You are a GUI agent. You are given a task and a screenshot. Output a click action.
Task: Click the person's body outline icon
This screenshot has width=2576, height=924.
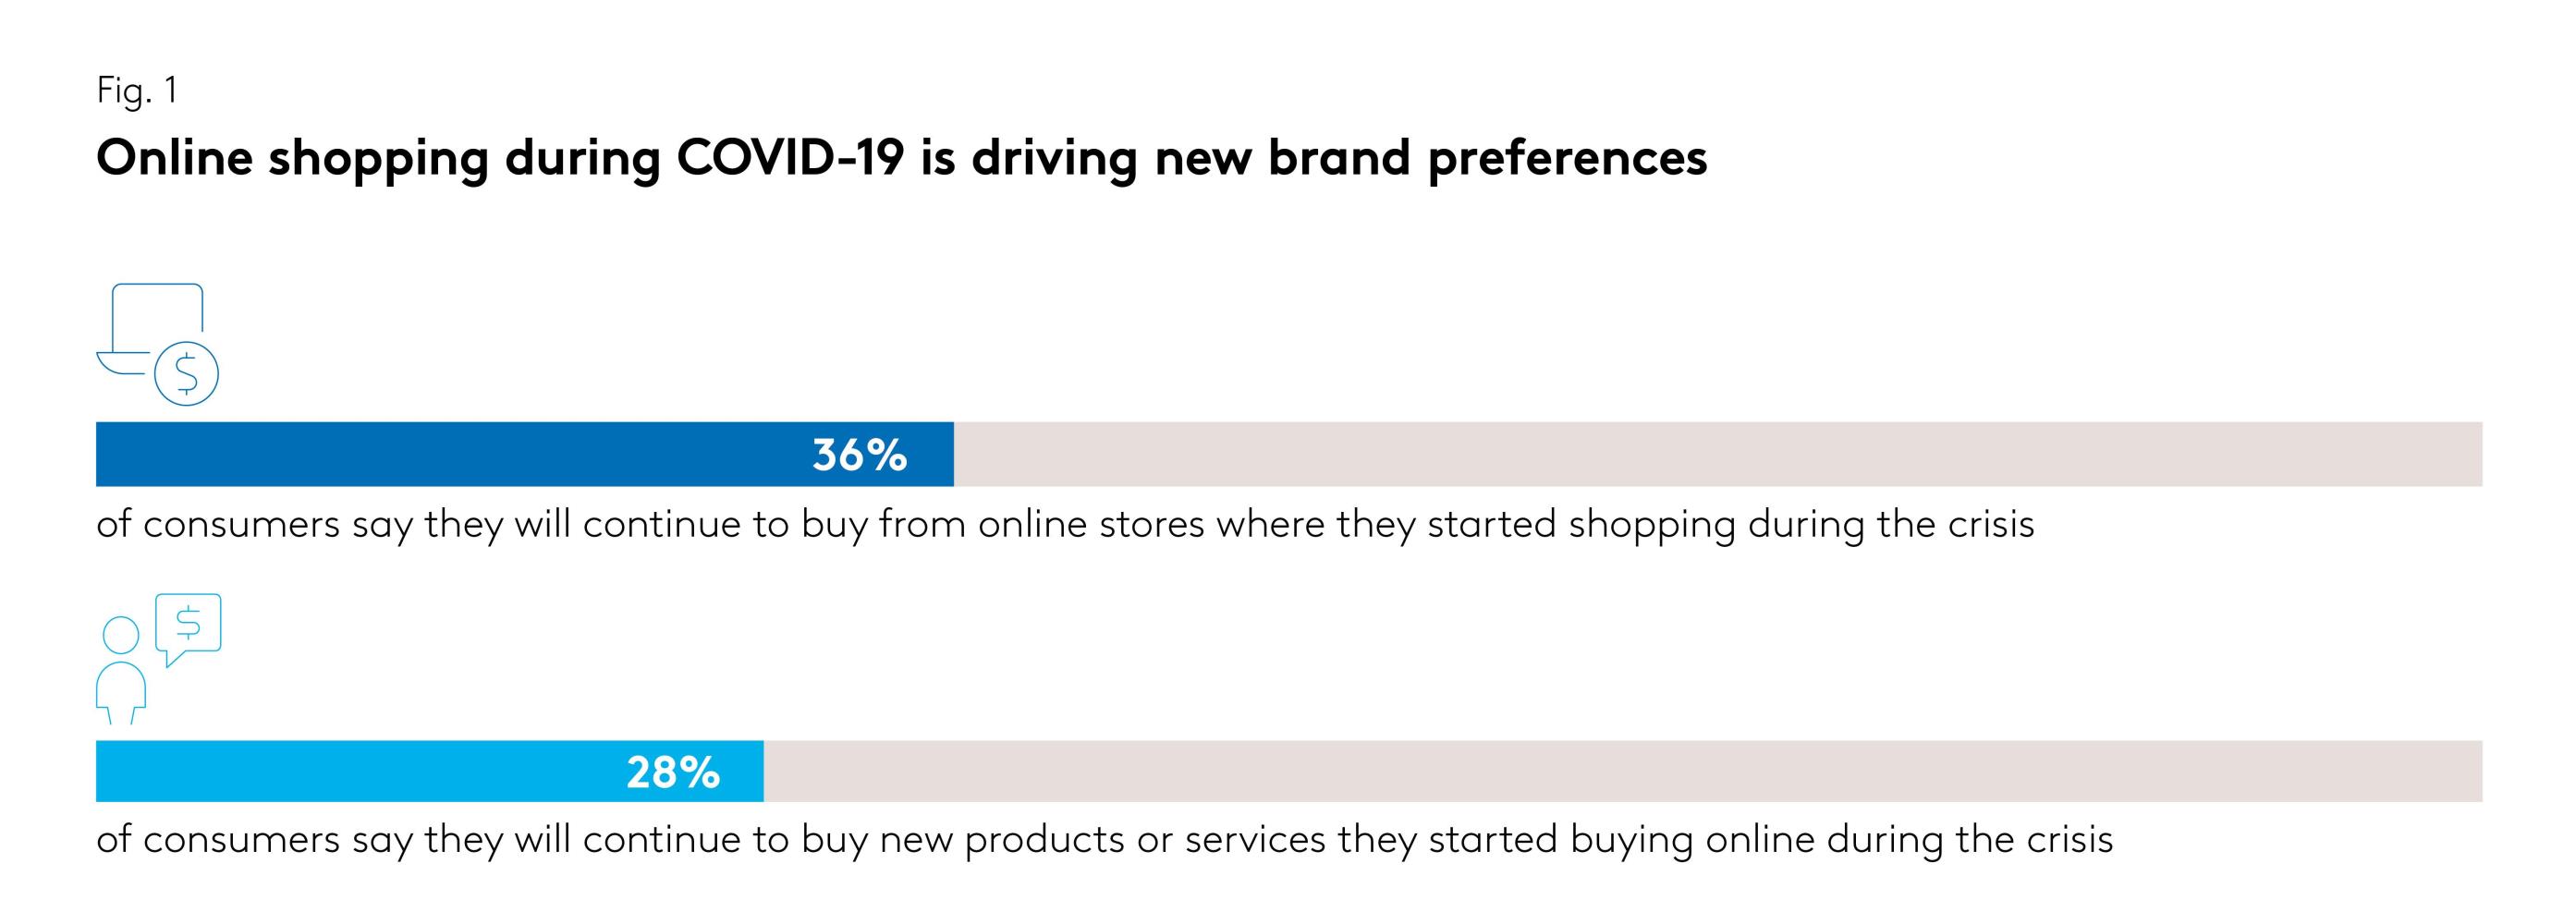(x=121, y=690)
